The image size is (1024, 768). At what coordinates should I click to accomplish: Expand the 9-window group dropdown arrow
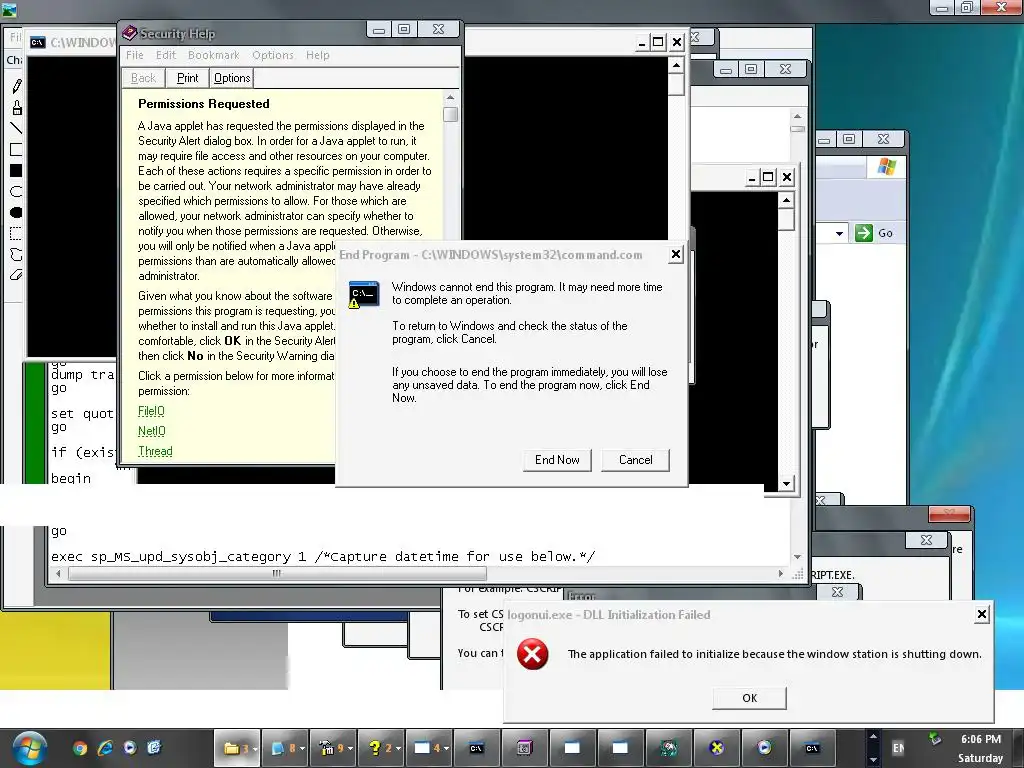(x=350, y=749)
